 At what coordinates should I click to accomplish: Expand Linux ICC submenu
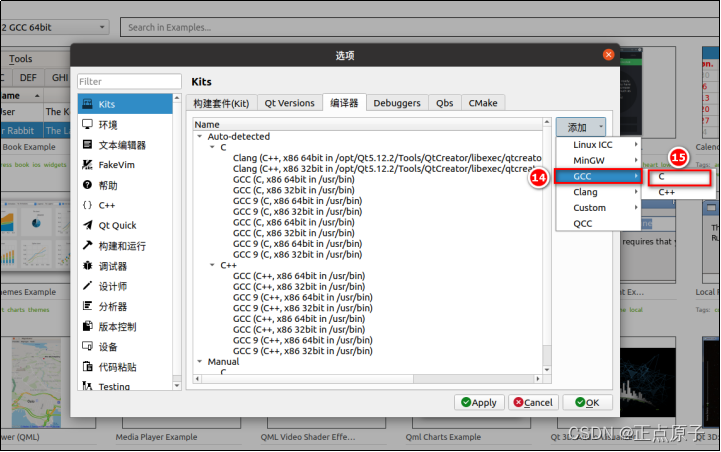coord(598,145)
